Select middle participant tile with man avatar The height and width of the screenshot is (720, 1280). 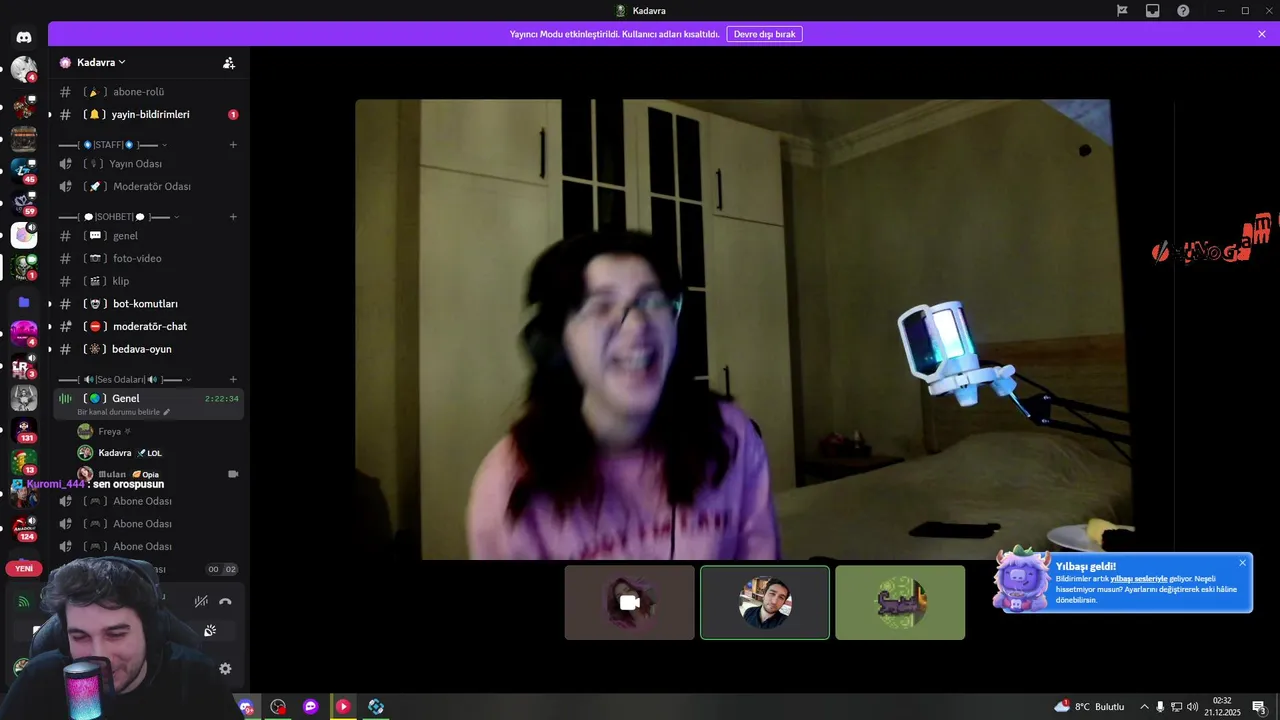765,603
